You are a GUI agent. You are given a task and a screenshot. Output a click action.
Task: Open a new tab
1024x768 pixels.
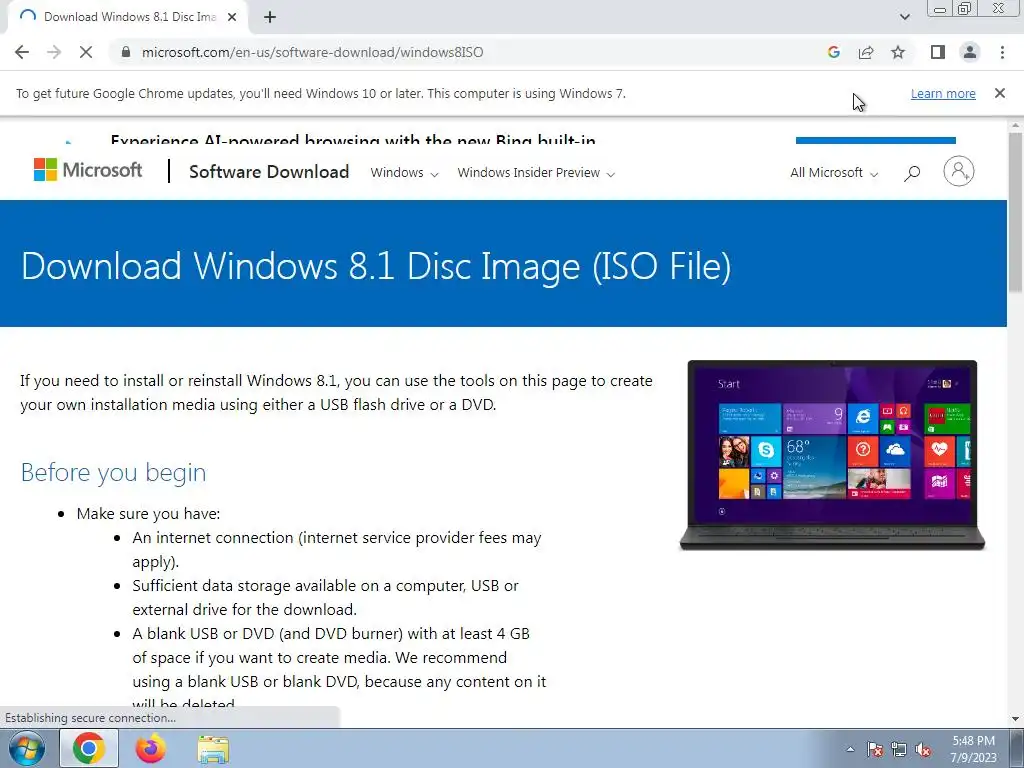click(270, 17)
